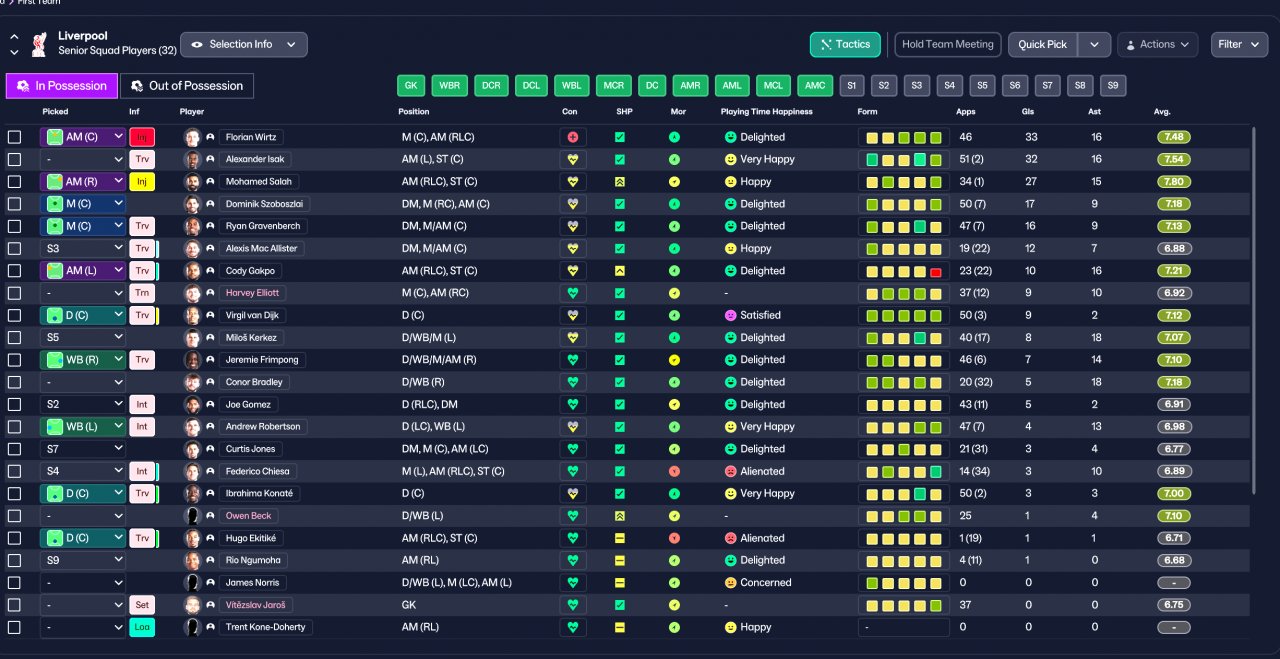This screenshot has height=659, width=1280.
Task: Click the red Inj badge for Florian Wirtz
Action: [x=142, y=137]
